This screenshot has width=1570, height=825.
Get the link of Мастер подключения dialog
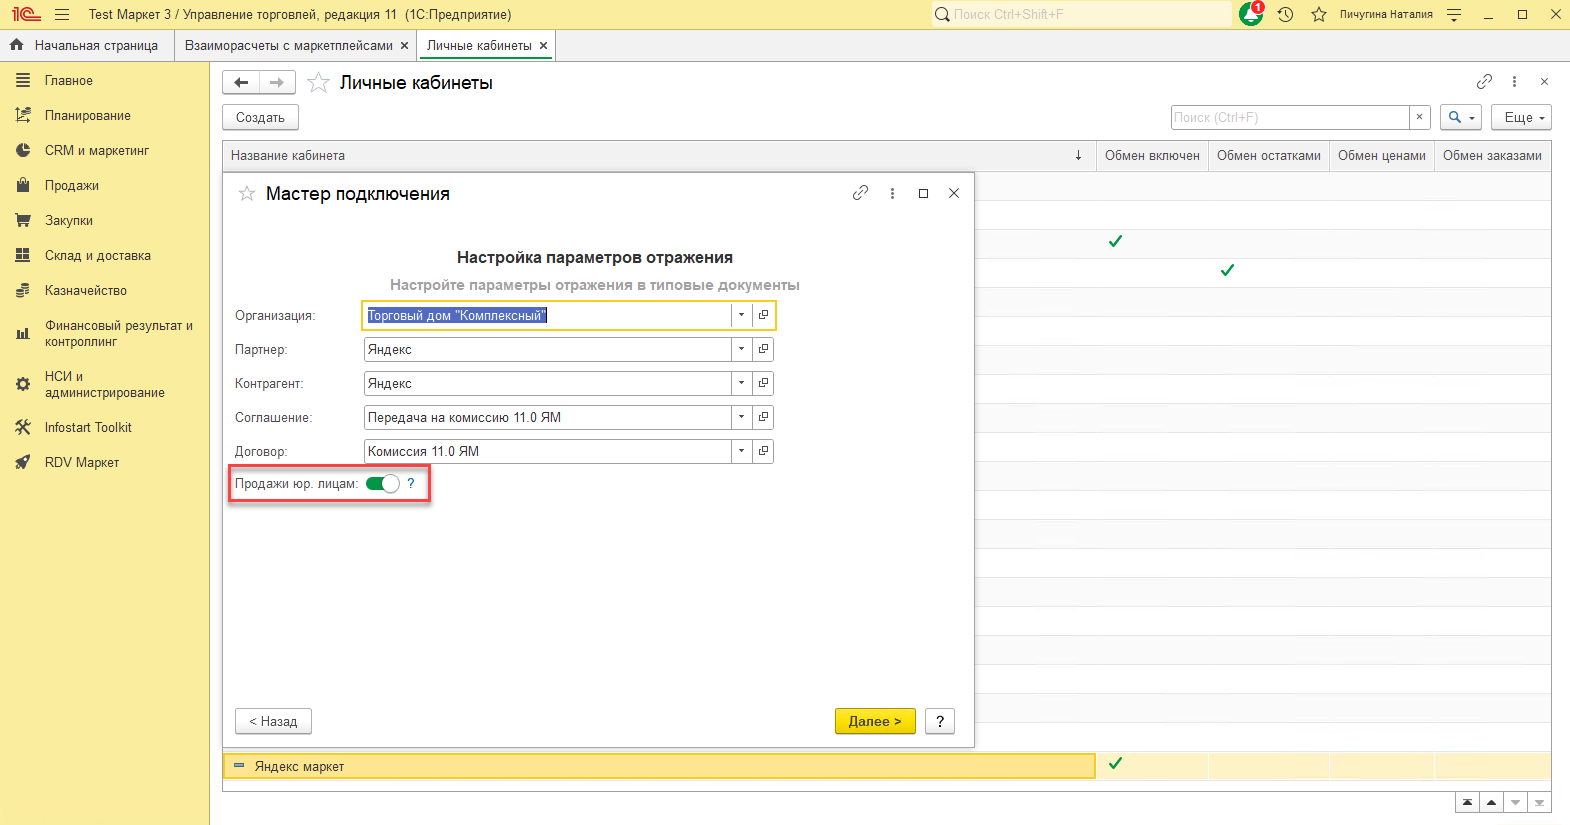(x=860, y=193)
